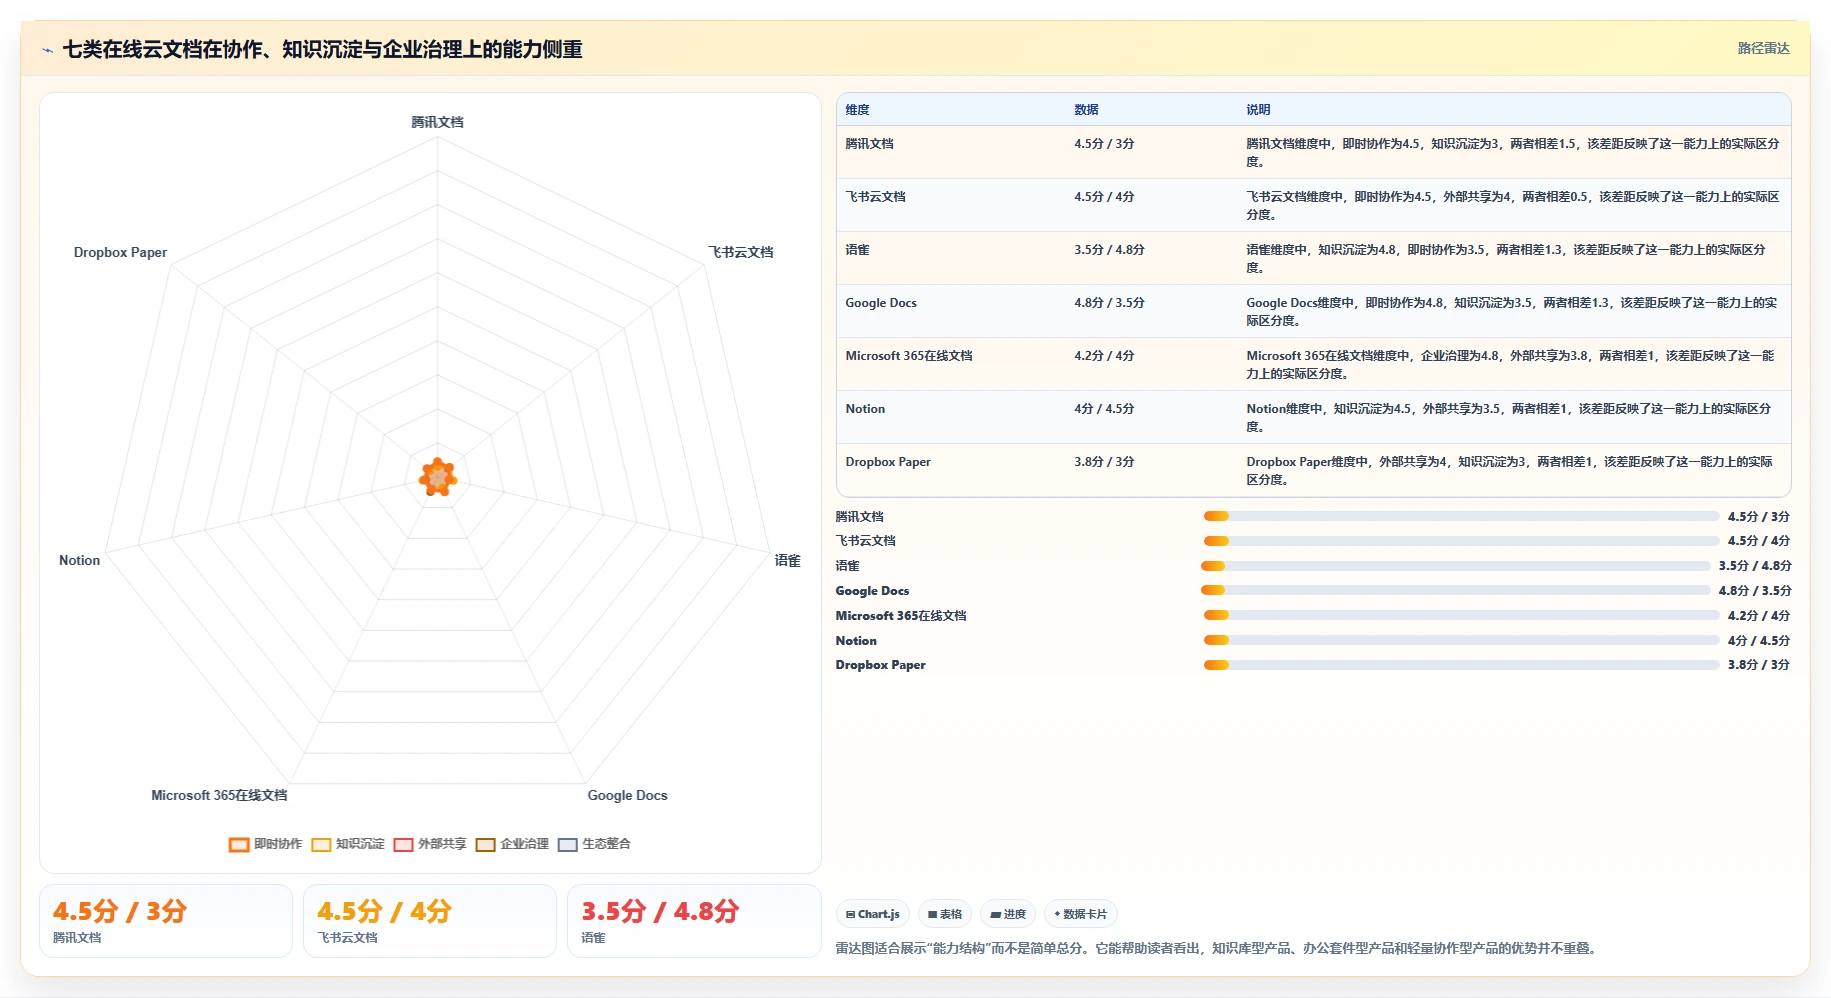Select the Dropbox Paper table row name

[x=888, y=462]
